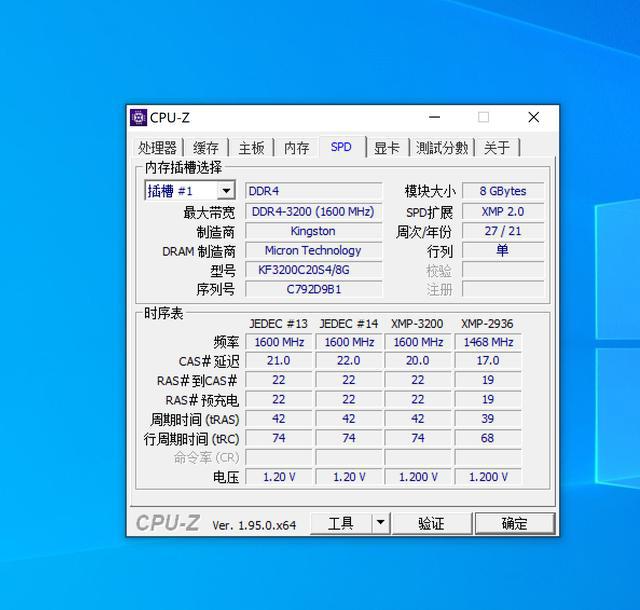640x610 pixels.
Task: Click the XMP-2936 column header
Action: [x=487, y=324]
